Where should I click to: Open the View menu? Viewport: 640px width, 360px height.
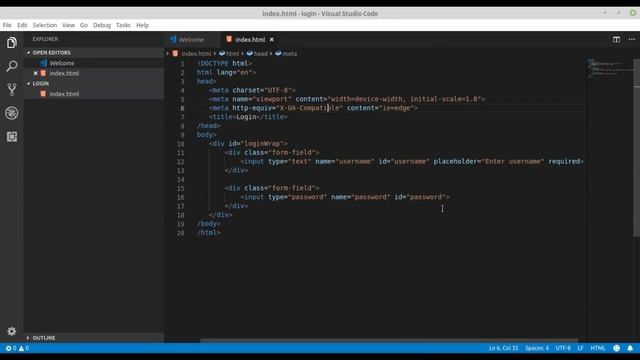point(68,25)
